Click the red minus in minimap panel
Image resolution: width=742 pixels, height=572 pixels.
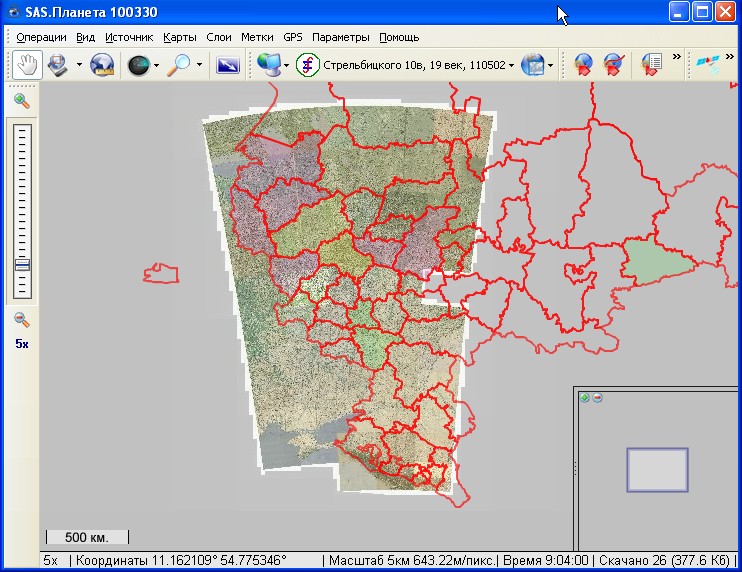pyautogui.click(x=597, y=397)
